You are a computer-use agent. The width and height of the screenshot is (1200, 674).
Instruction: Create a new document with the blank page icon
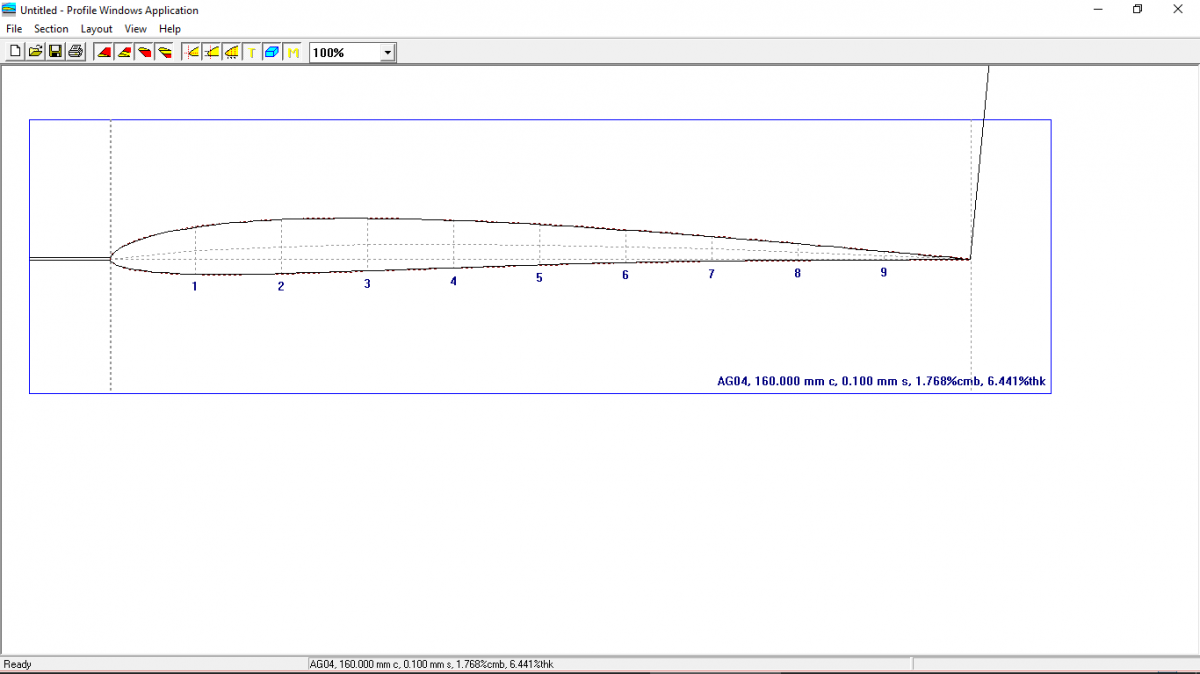coord(15,52)
